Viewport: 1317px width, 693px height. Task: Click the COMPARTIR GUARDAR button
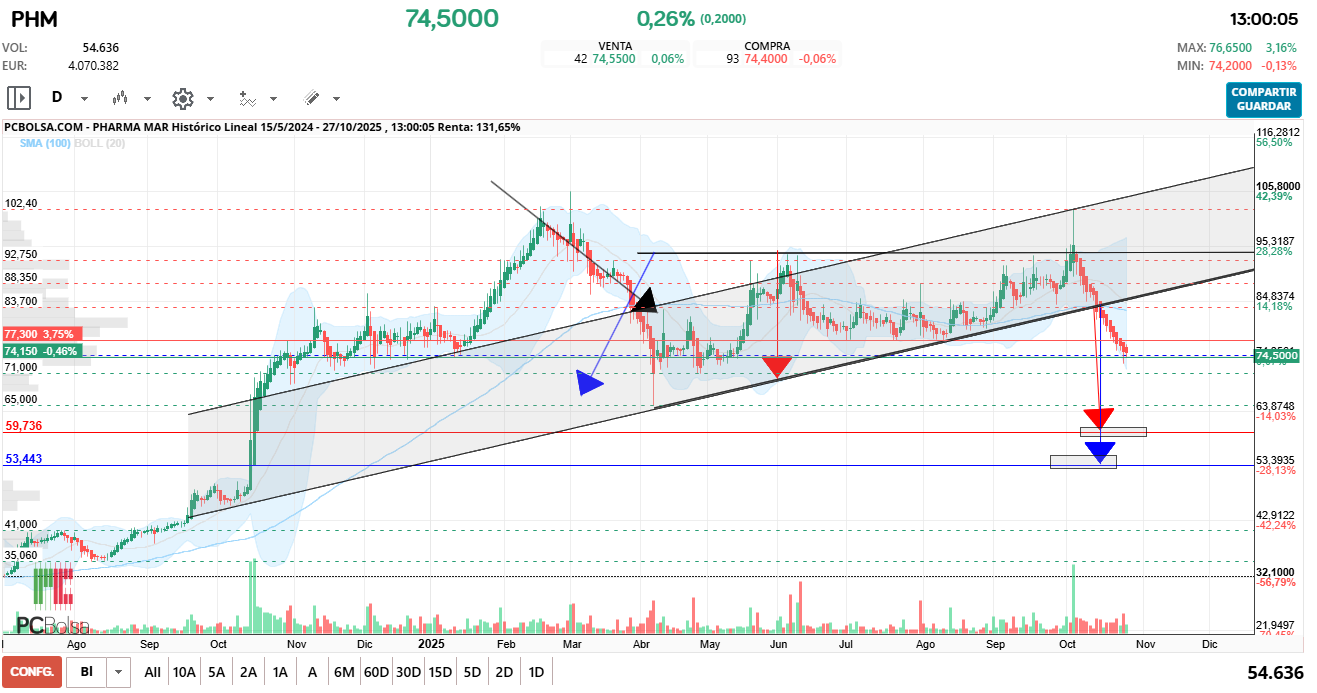1264,99
